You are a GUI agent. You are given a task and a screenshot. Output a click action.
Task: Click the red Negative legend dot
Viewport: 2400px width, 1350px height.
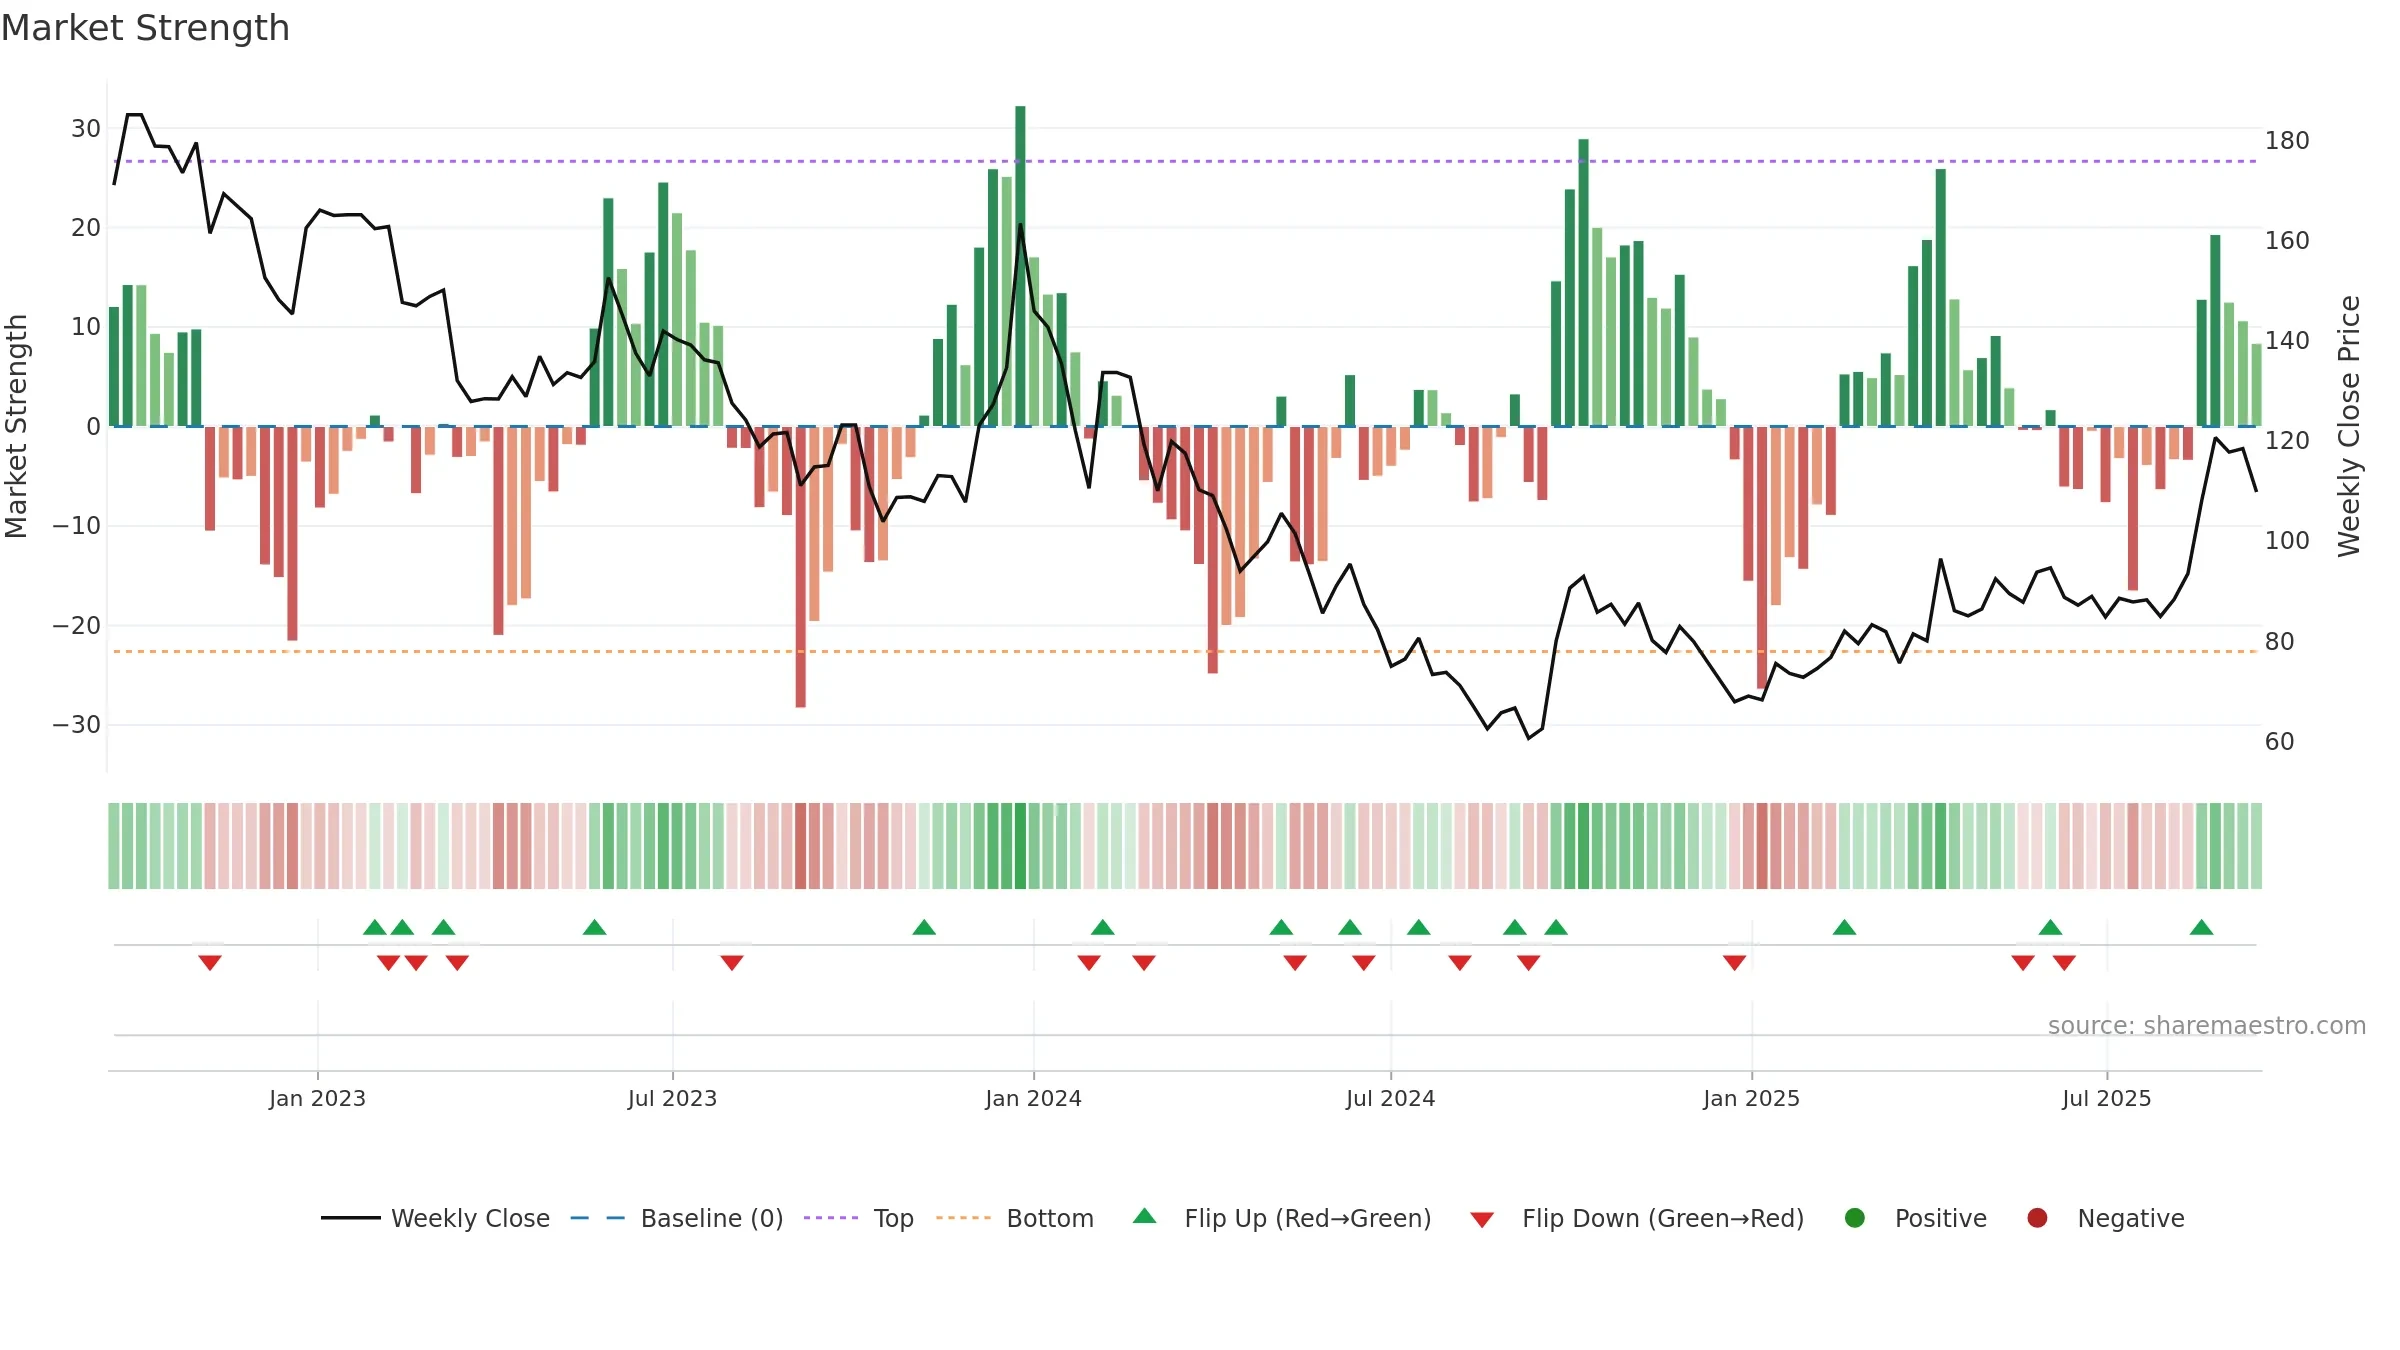tap(2037, 1218)
